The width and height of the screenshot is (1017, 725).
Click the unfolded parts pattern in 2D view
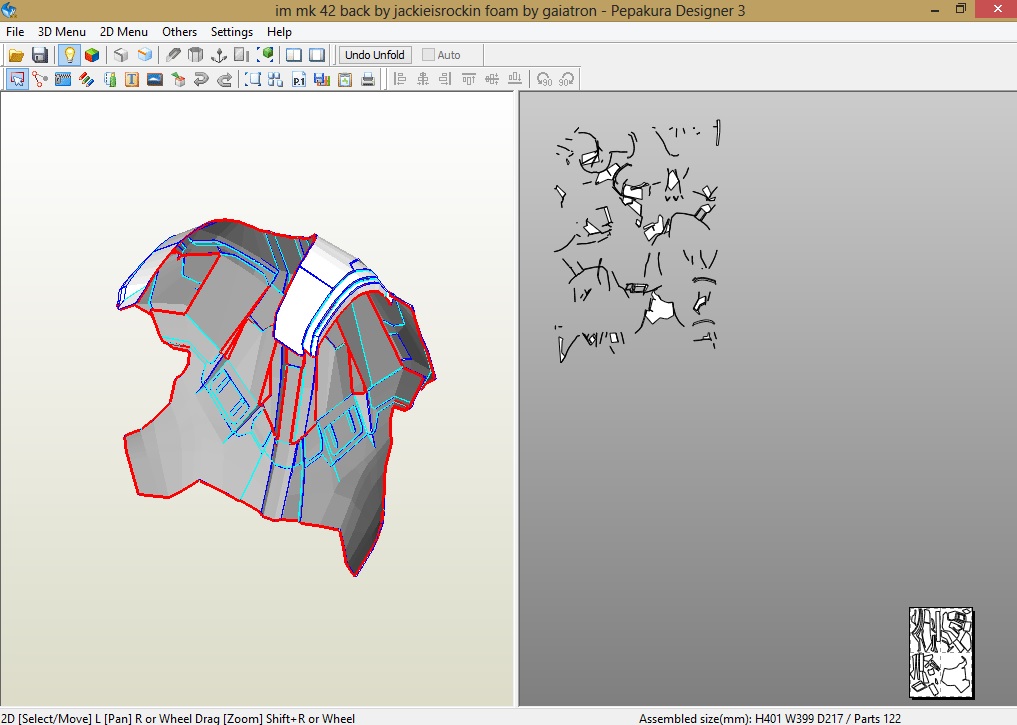tap(637, 241)
